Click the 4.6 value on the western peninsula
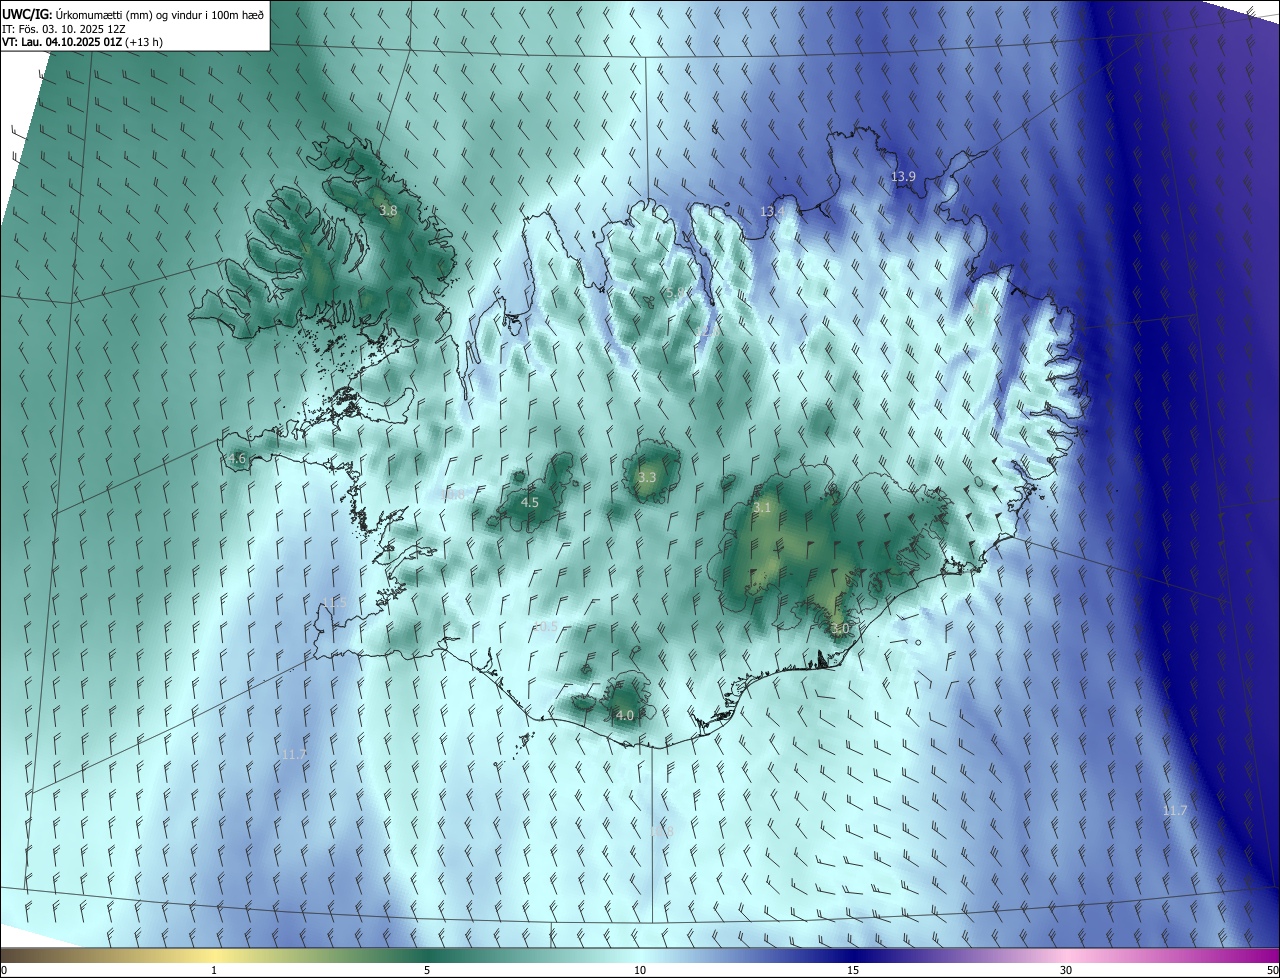Image resolution: width=1280 pixels, height=978 pixels. click(x=237, y=459)
